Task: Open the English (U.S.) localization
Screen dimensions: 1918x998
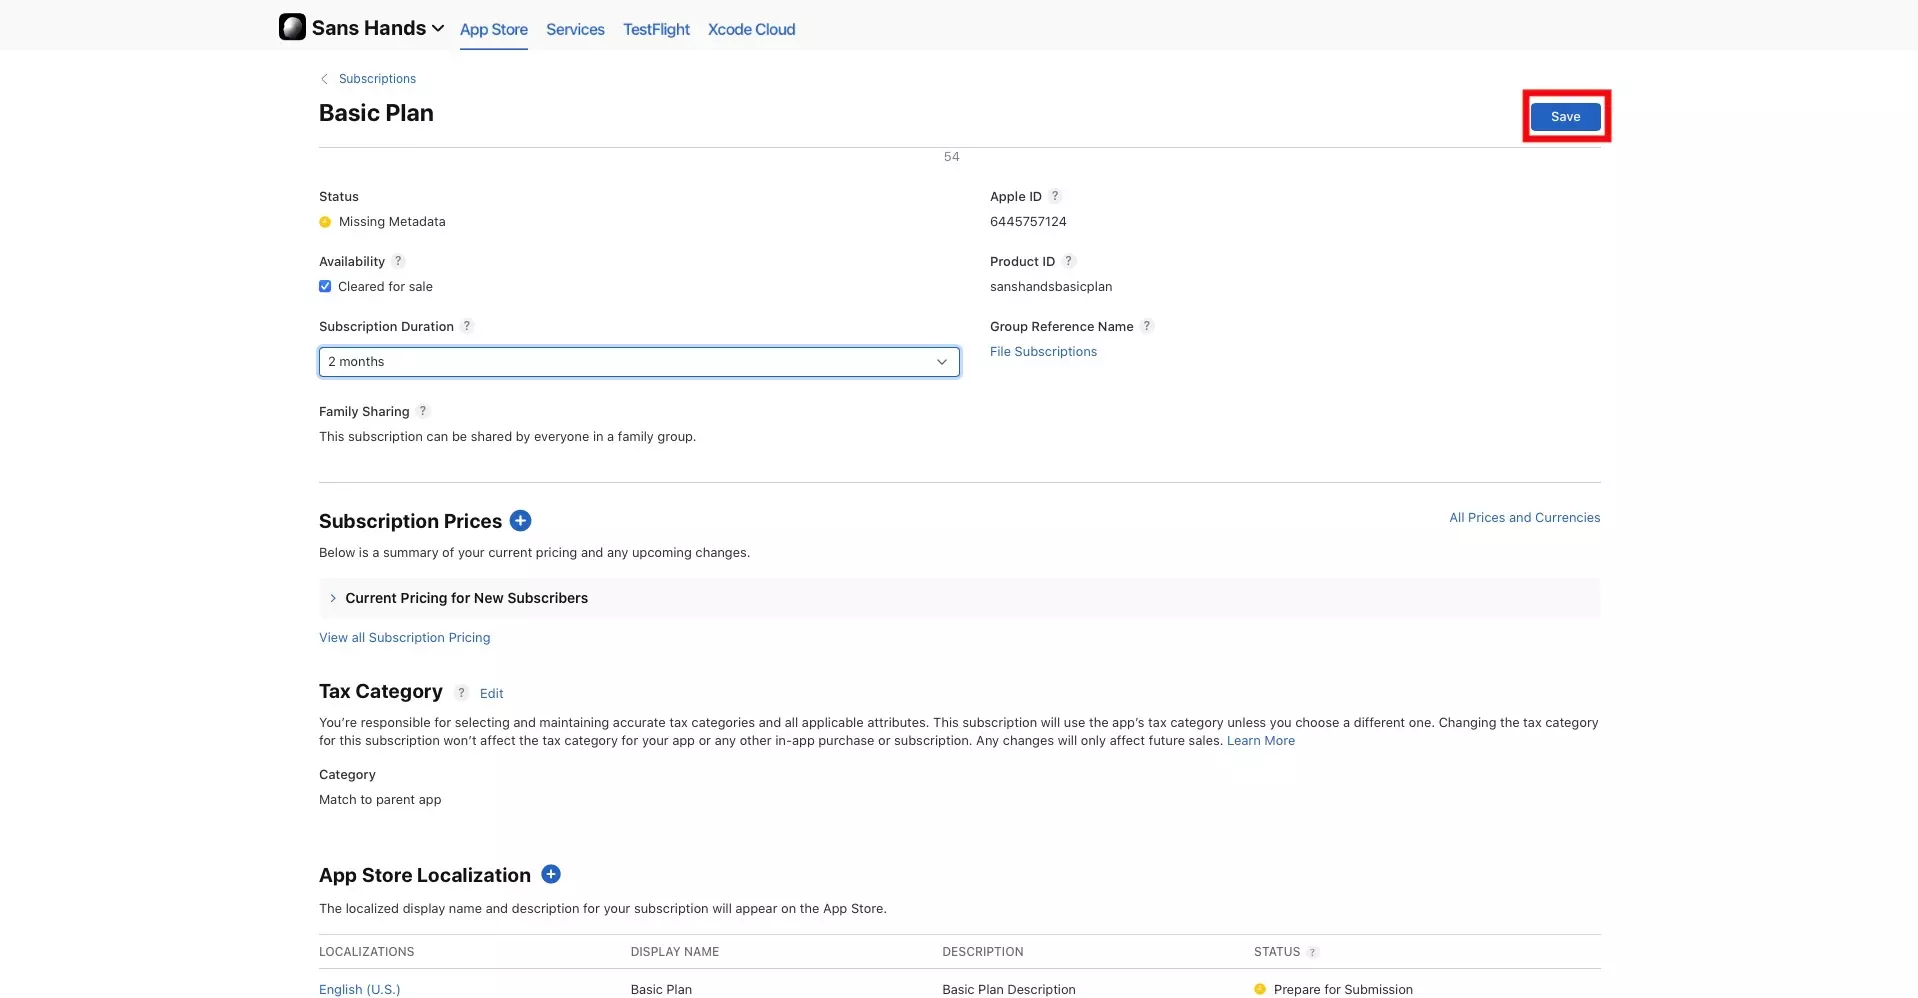Action: (359, 989)
